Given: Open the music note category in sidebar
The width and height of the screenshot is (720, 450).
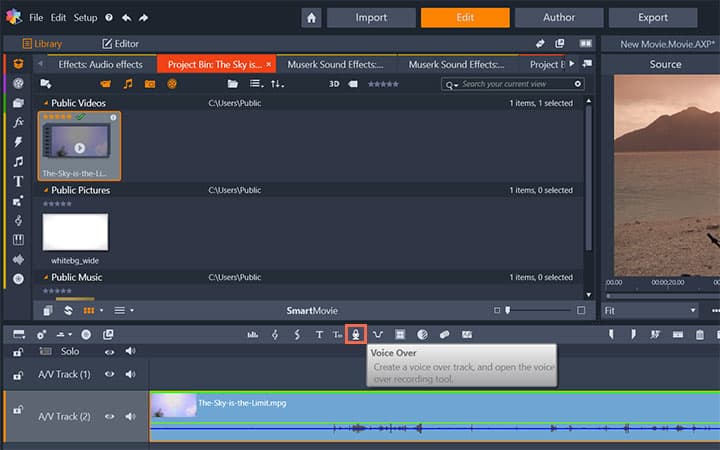Looking at the screenshot, I should point(18,161).
